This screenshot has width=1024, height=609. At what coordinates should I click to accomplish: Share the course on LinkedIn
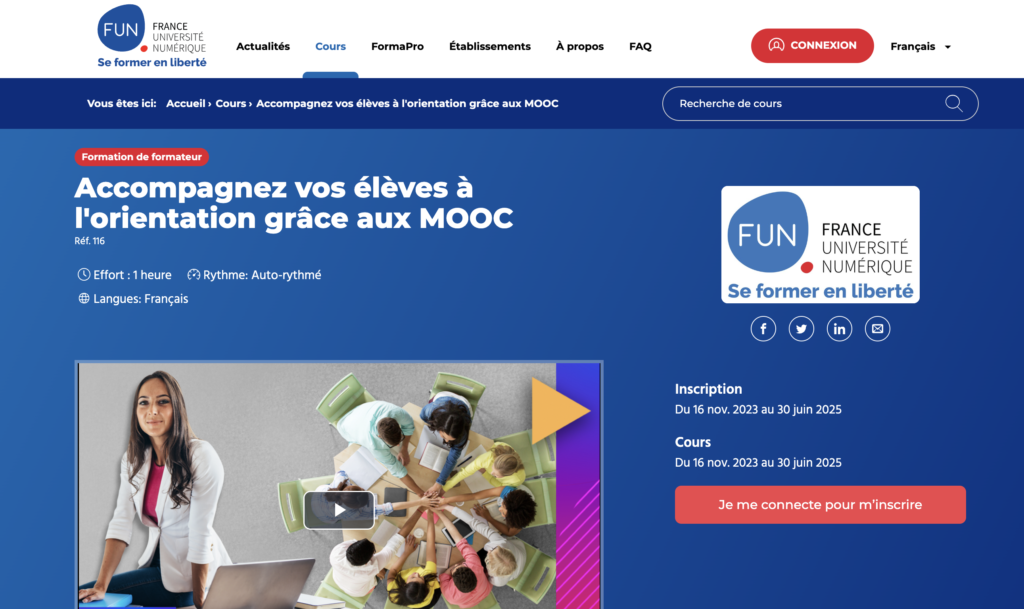click(839, 328)
